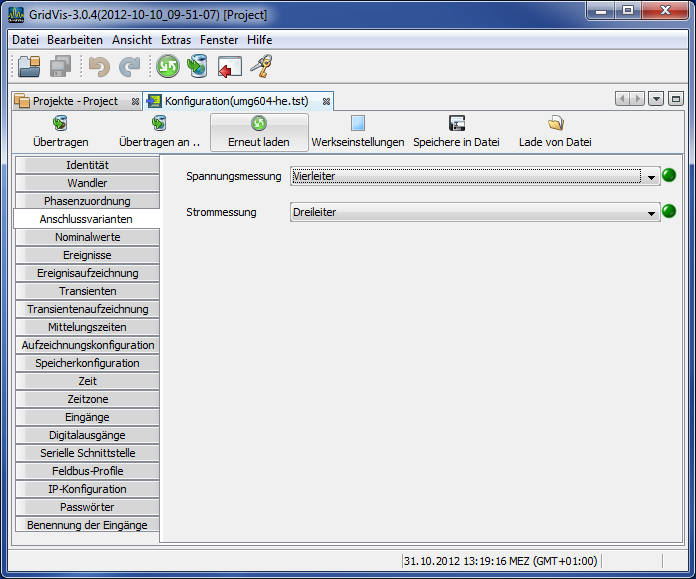Viewport: 696px width, 579px height.
Task: Click green status indicator beside Spannungsmessung
Action: [669, 175]
